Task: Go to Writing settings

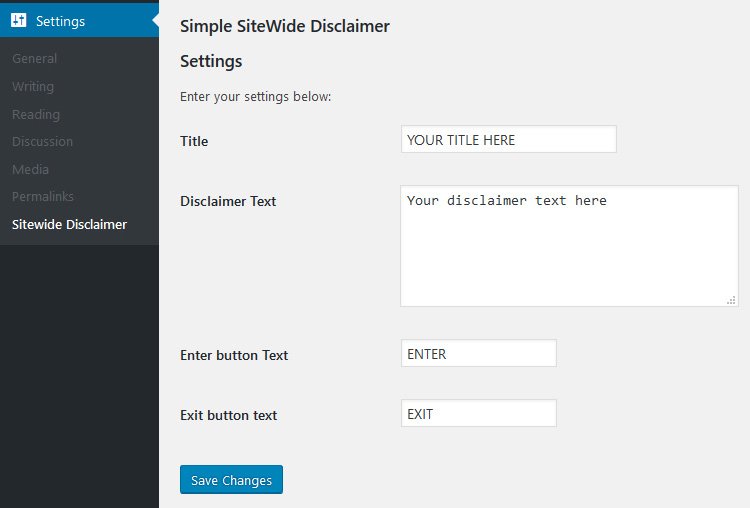Action: point(33,87)
